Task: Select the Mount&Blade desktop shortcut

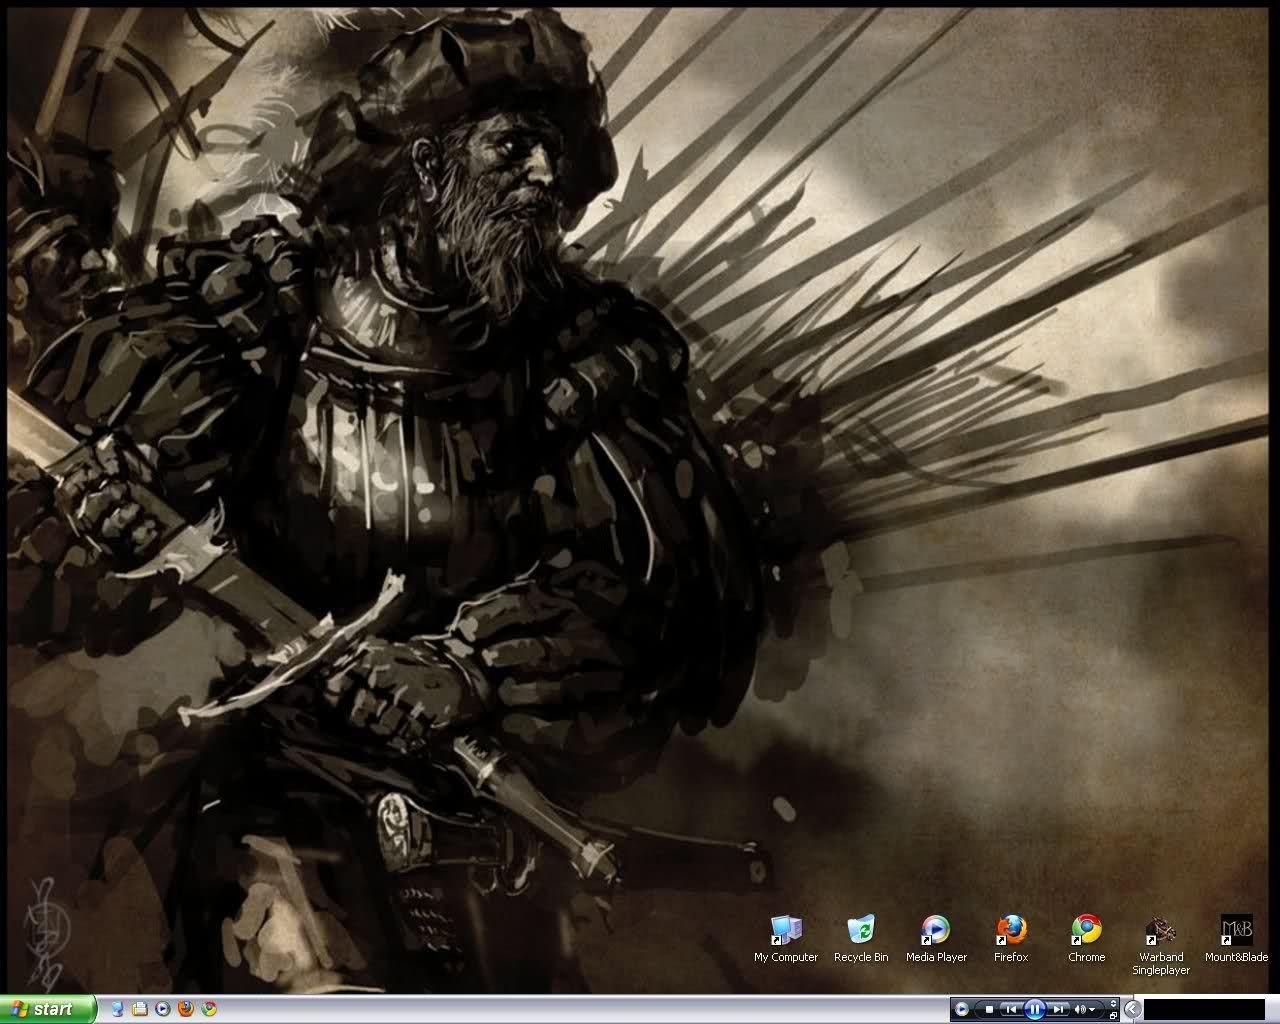Action: (1236, 938)
